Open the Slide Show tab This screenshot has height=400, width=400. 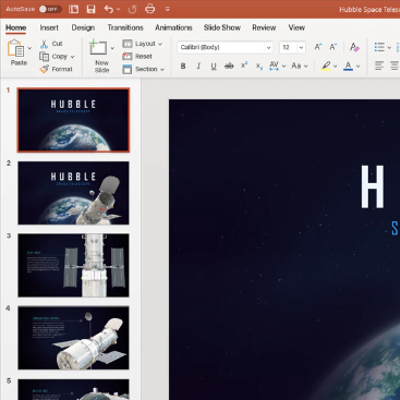(x=222, y=28)
